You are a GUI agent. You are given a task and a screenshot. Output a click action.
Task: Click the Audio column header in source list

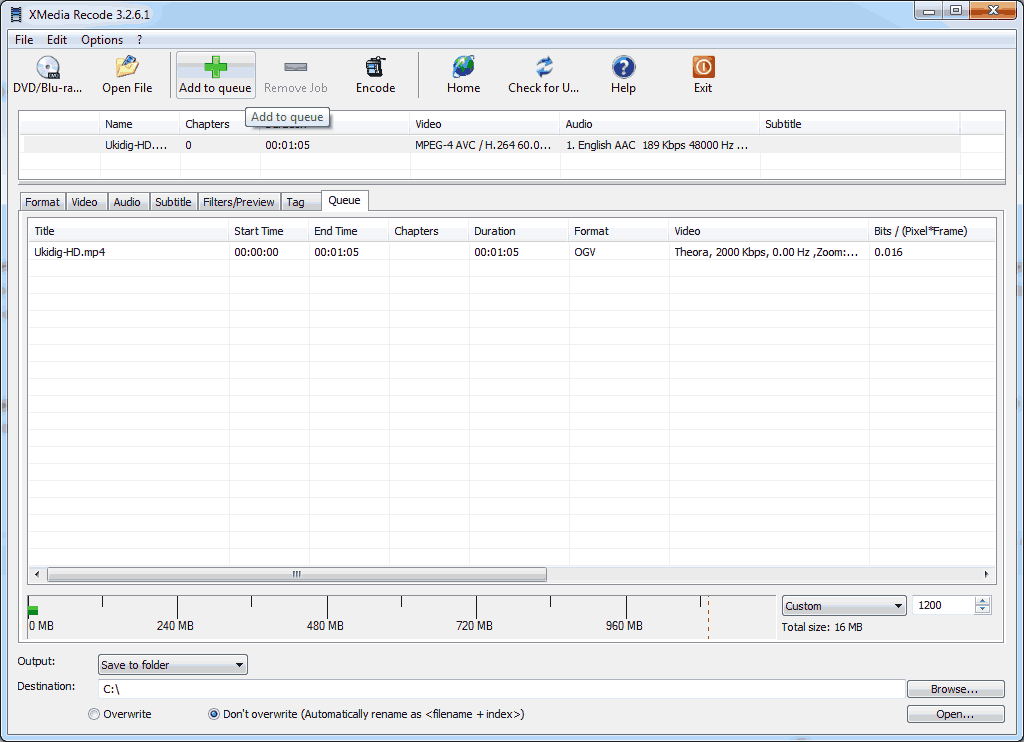click(x=660, y=124)
